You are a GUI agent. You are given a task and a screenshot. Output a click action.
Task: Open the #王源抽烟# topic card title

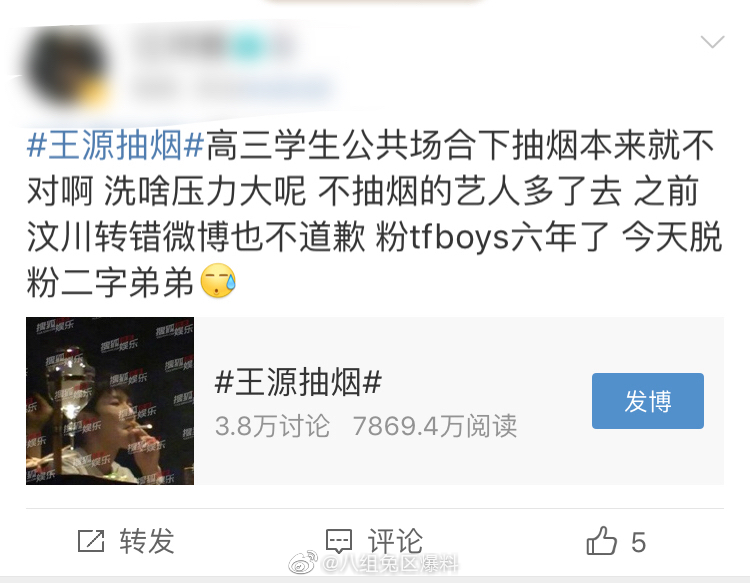tap(298, 383)
